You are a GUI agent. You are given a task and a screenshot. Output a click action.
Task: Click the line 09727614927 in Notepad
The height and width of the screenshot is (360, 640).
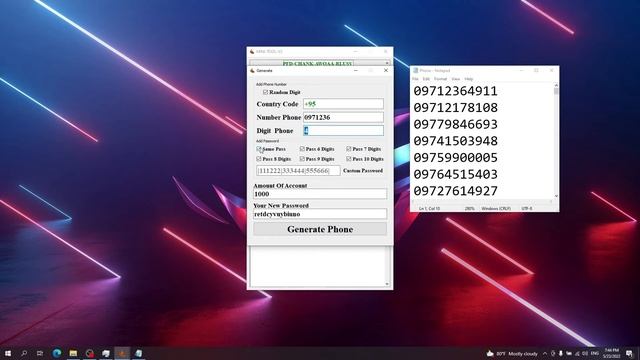[456, 191]
